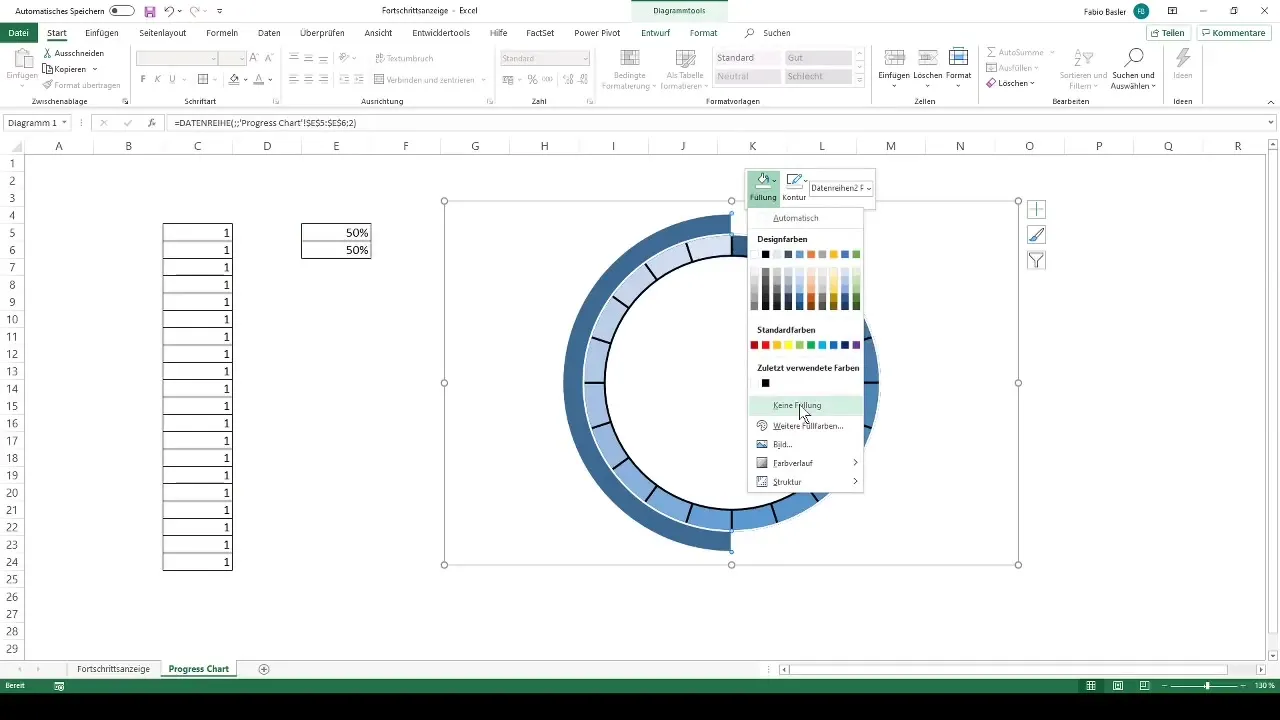Toggle italic formatting K
The width and height of the screenshot is (1280, 720).
158,79
